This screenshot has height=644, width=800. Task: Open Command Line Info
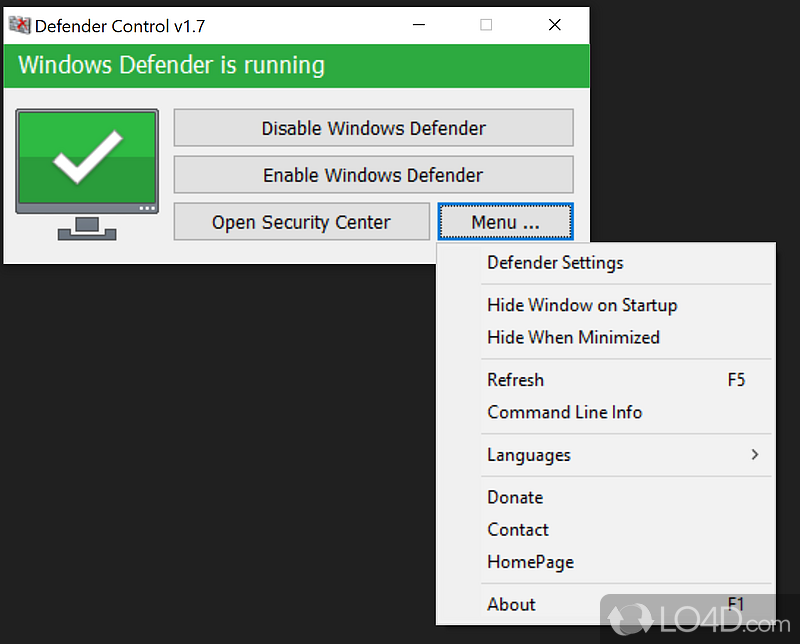pyautogui.click(x=564, y=412)
